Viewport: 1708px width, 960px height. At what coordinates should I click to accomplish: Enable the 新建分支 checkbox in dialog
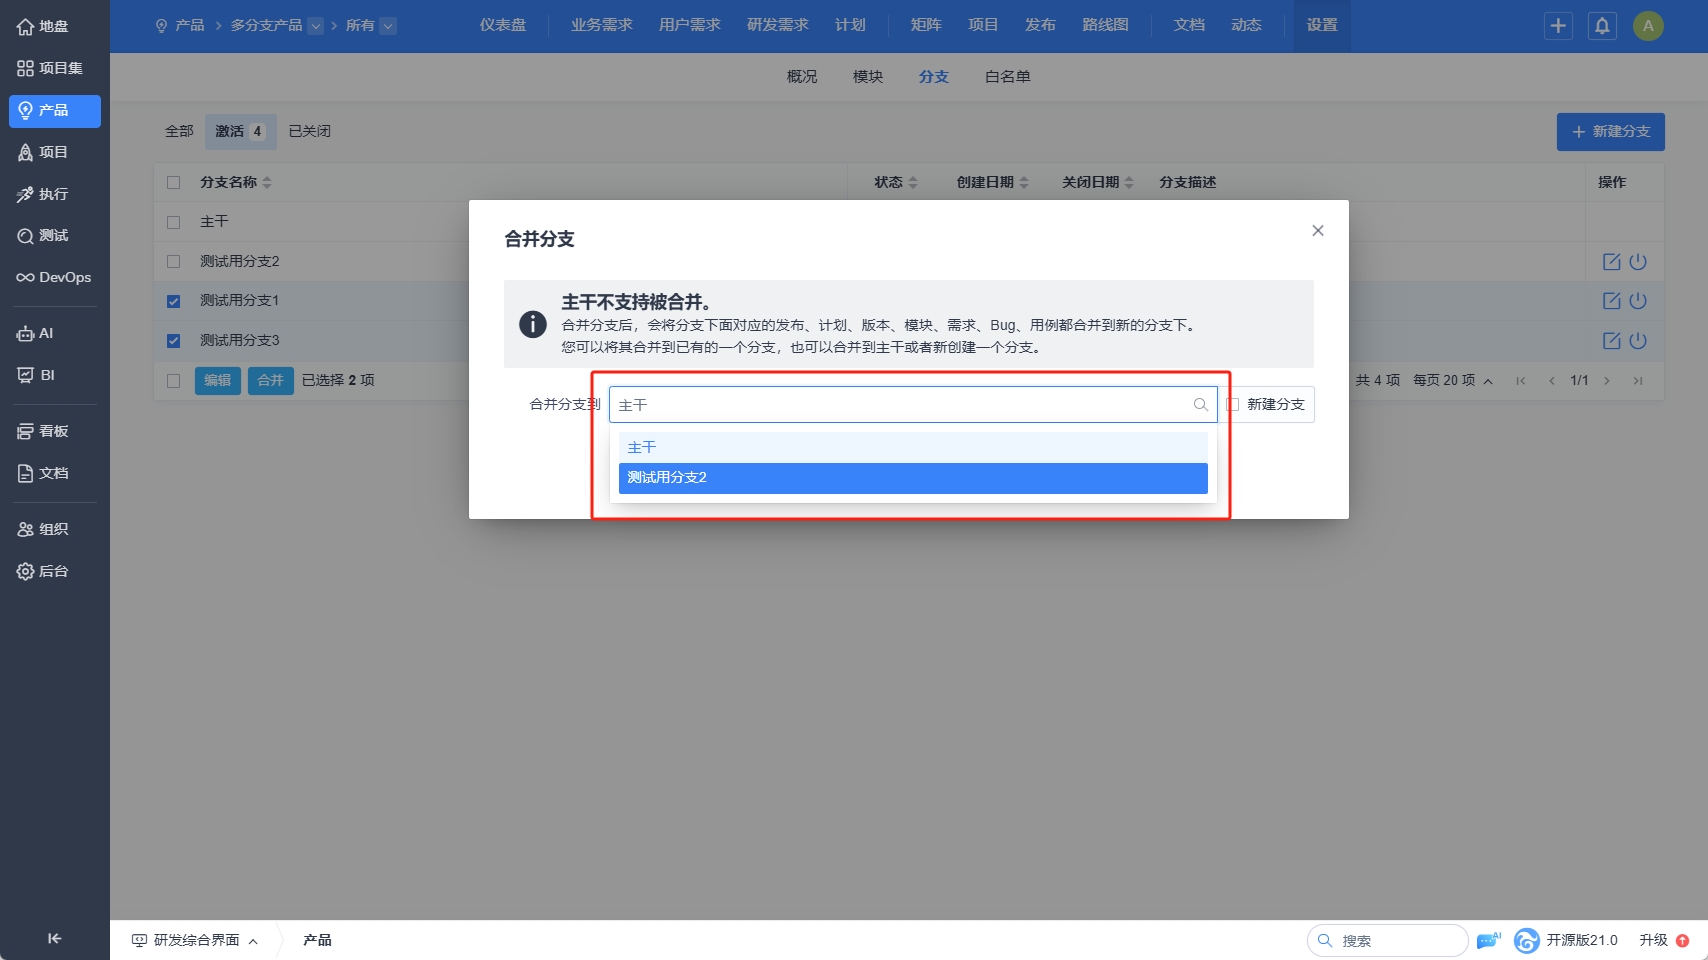click(x=1233, y=405)
